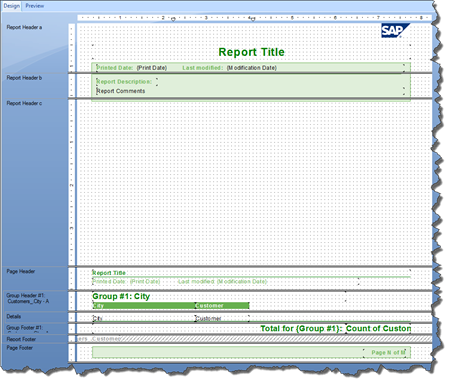Screen dimensions: 451x384
Task: Click the suppressed Report Footer hatched area
Action: pyautogui.click(x=254, y=339)
